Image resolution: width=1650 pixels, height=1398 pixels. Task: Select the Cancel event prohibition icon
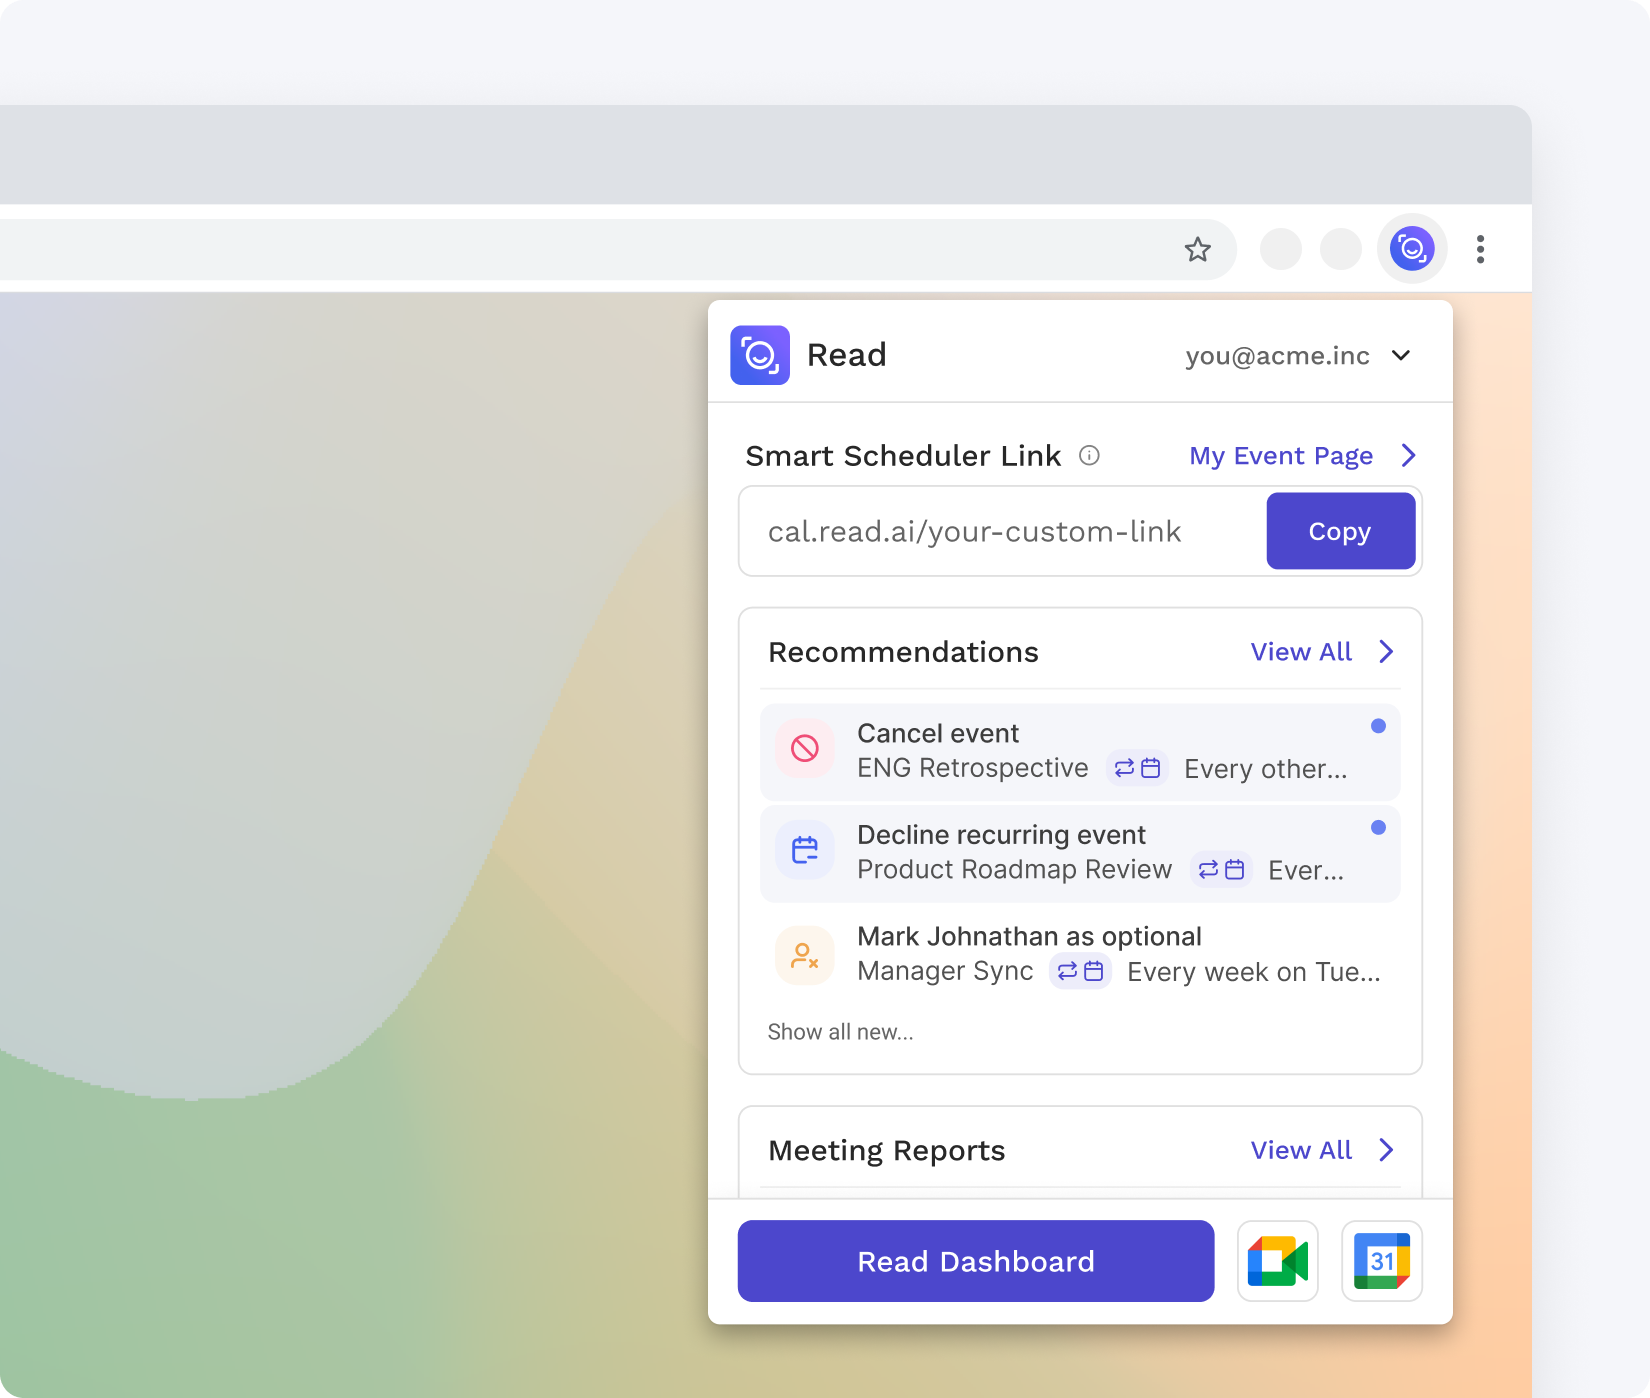[x=804, y=749]
